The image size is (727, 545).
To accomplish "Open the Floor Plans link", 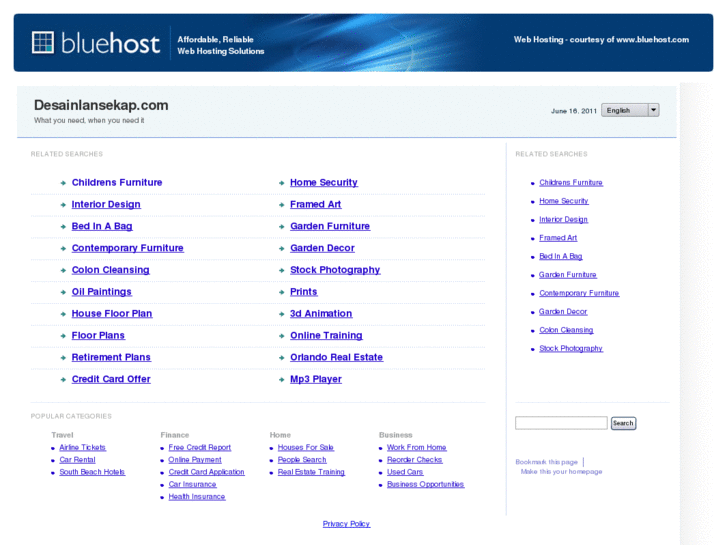I will [98, 335].
